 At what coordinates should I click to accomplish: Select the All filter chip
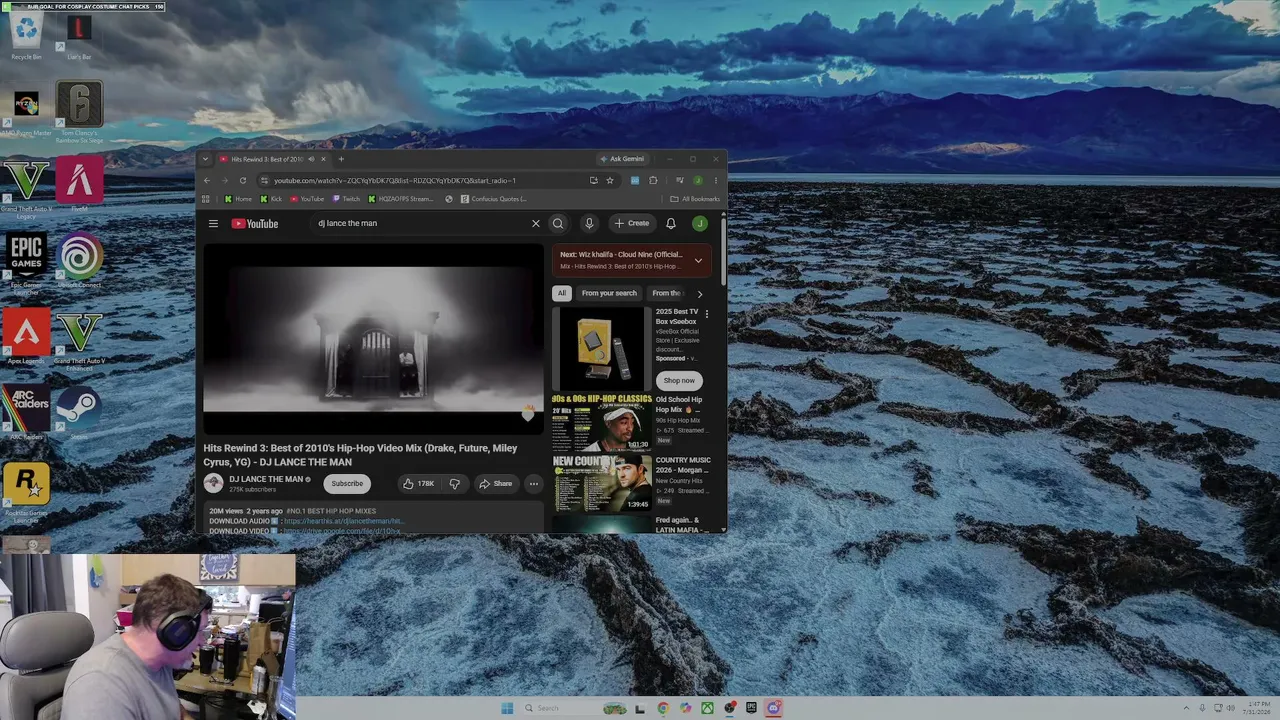562,293
